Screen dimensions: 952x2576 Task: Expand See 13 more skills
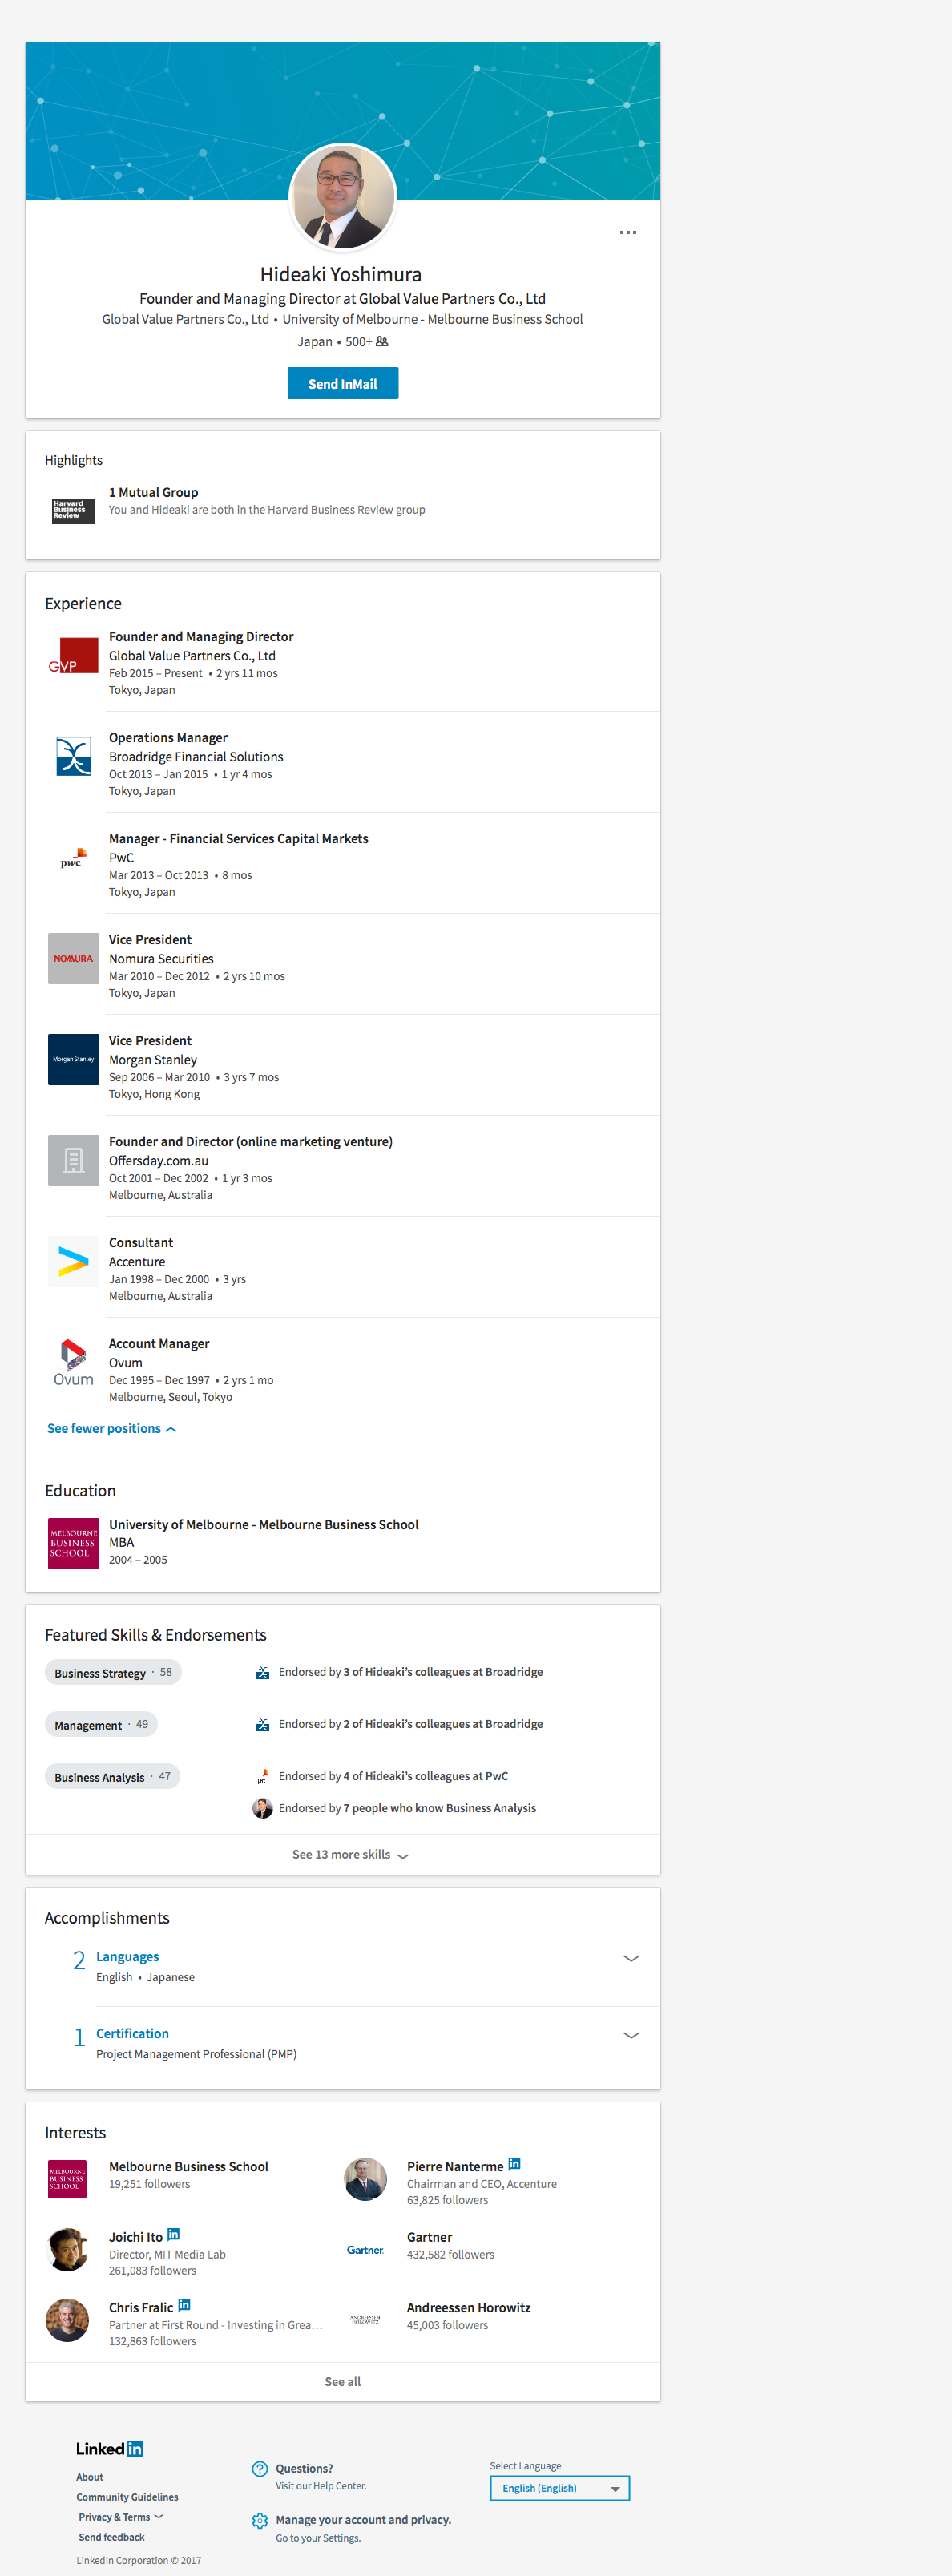tap(349, 1854)
